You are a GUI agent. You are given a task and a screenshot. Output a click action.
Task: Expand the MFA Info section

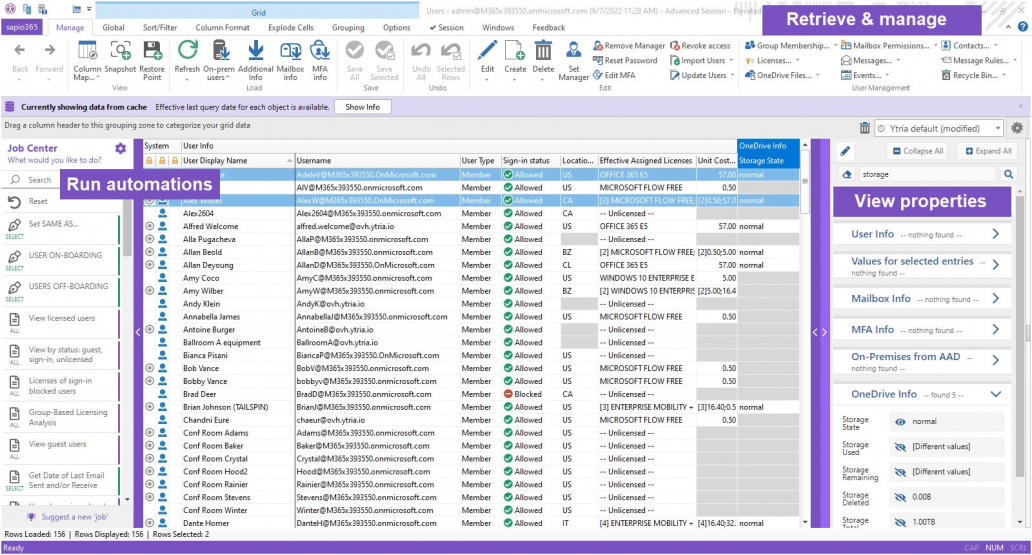pos(996,329)
